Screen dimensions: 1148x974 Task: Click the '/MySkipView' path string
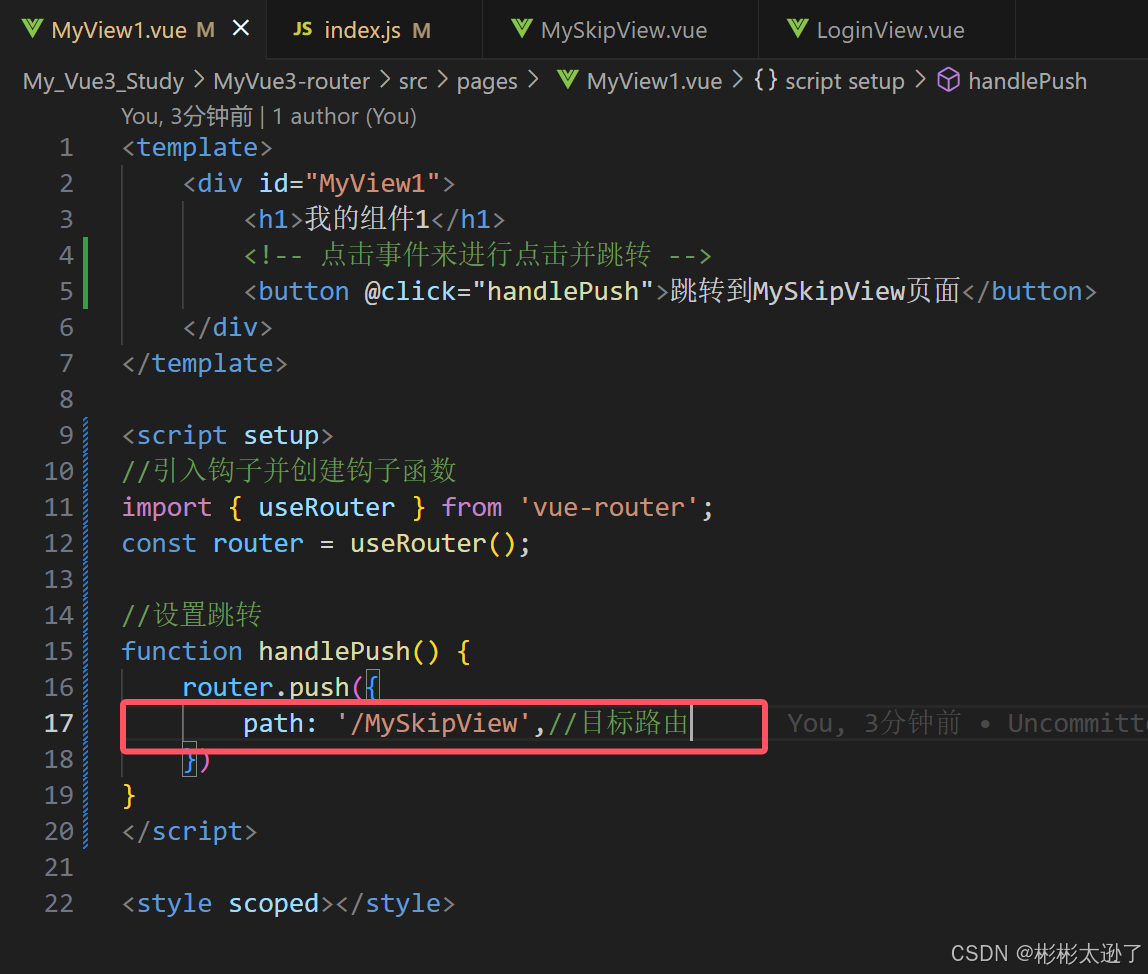point(433,724)
